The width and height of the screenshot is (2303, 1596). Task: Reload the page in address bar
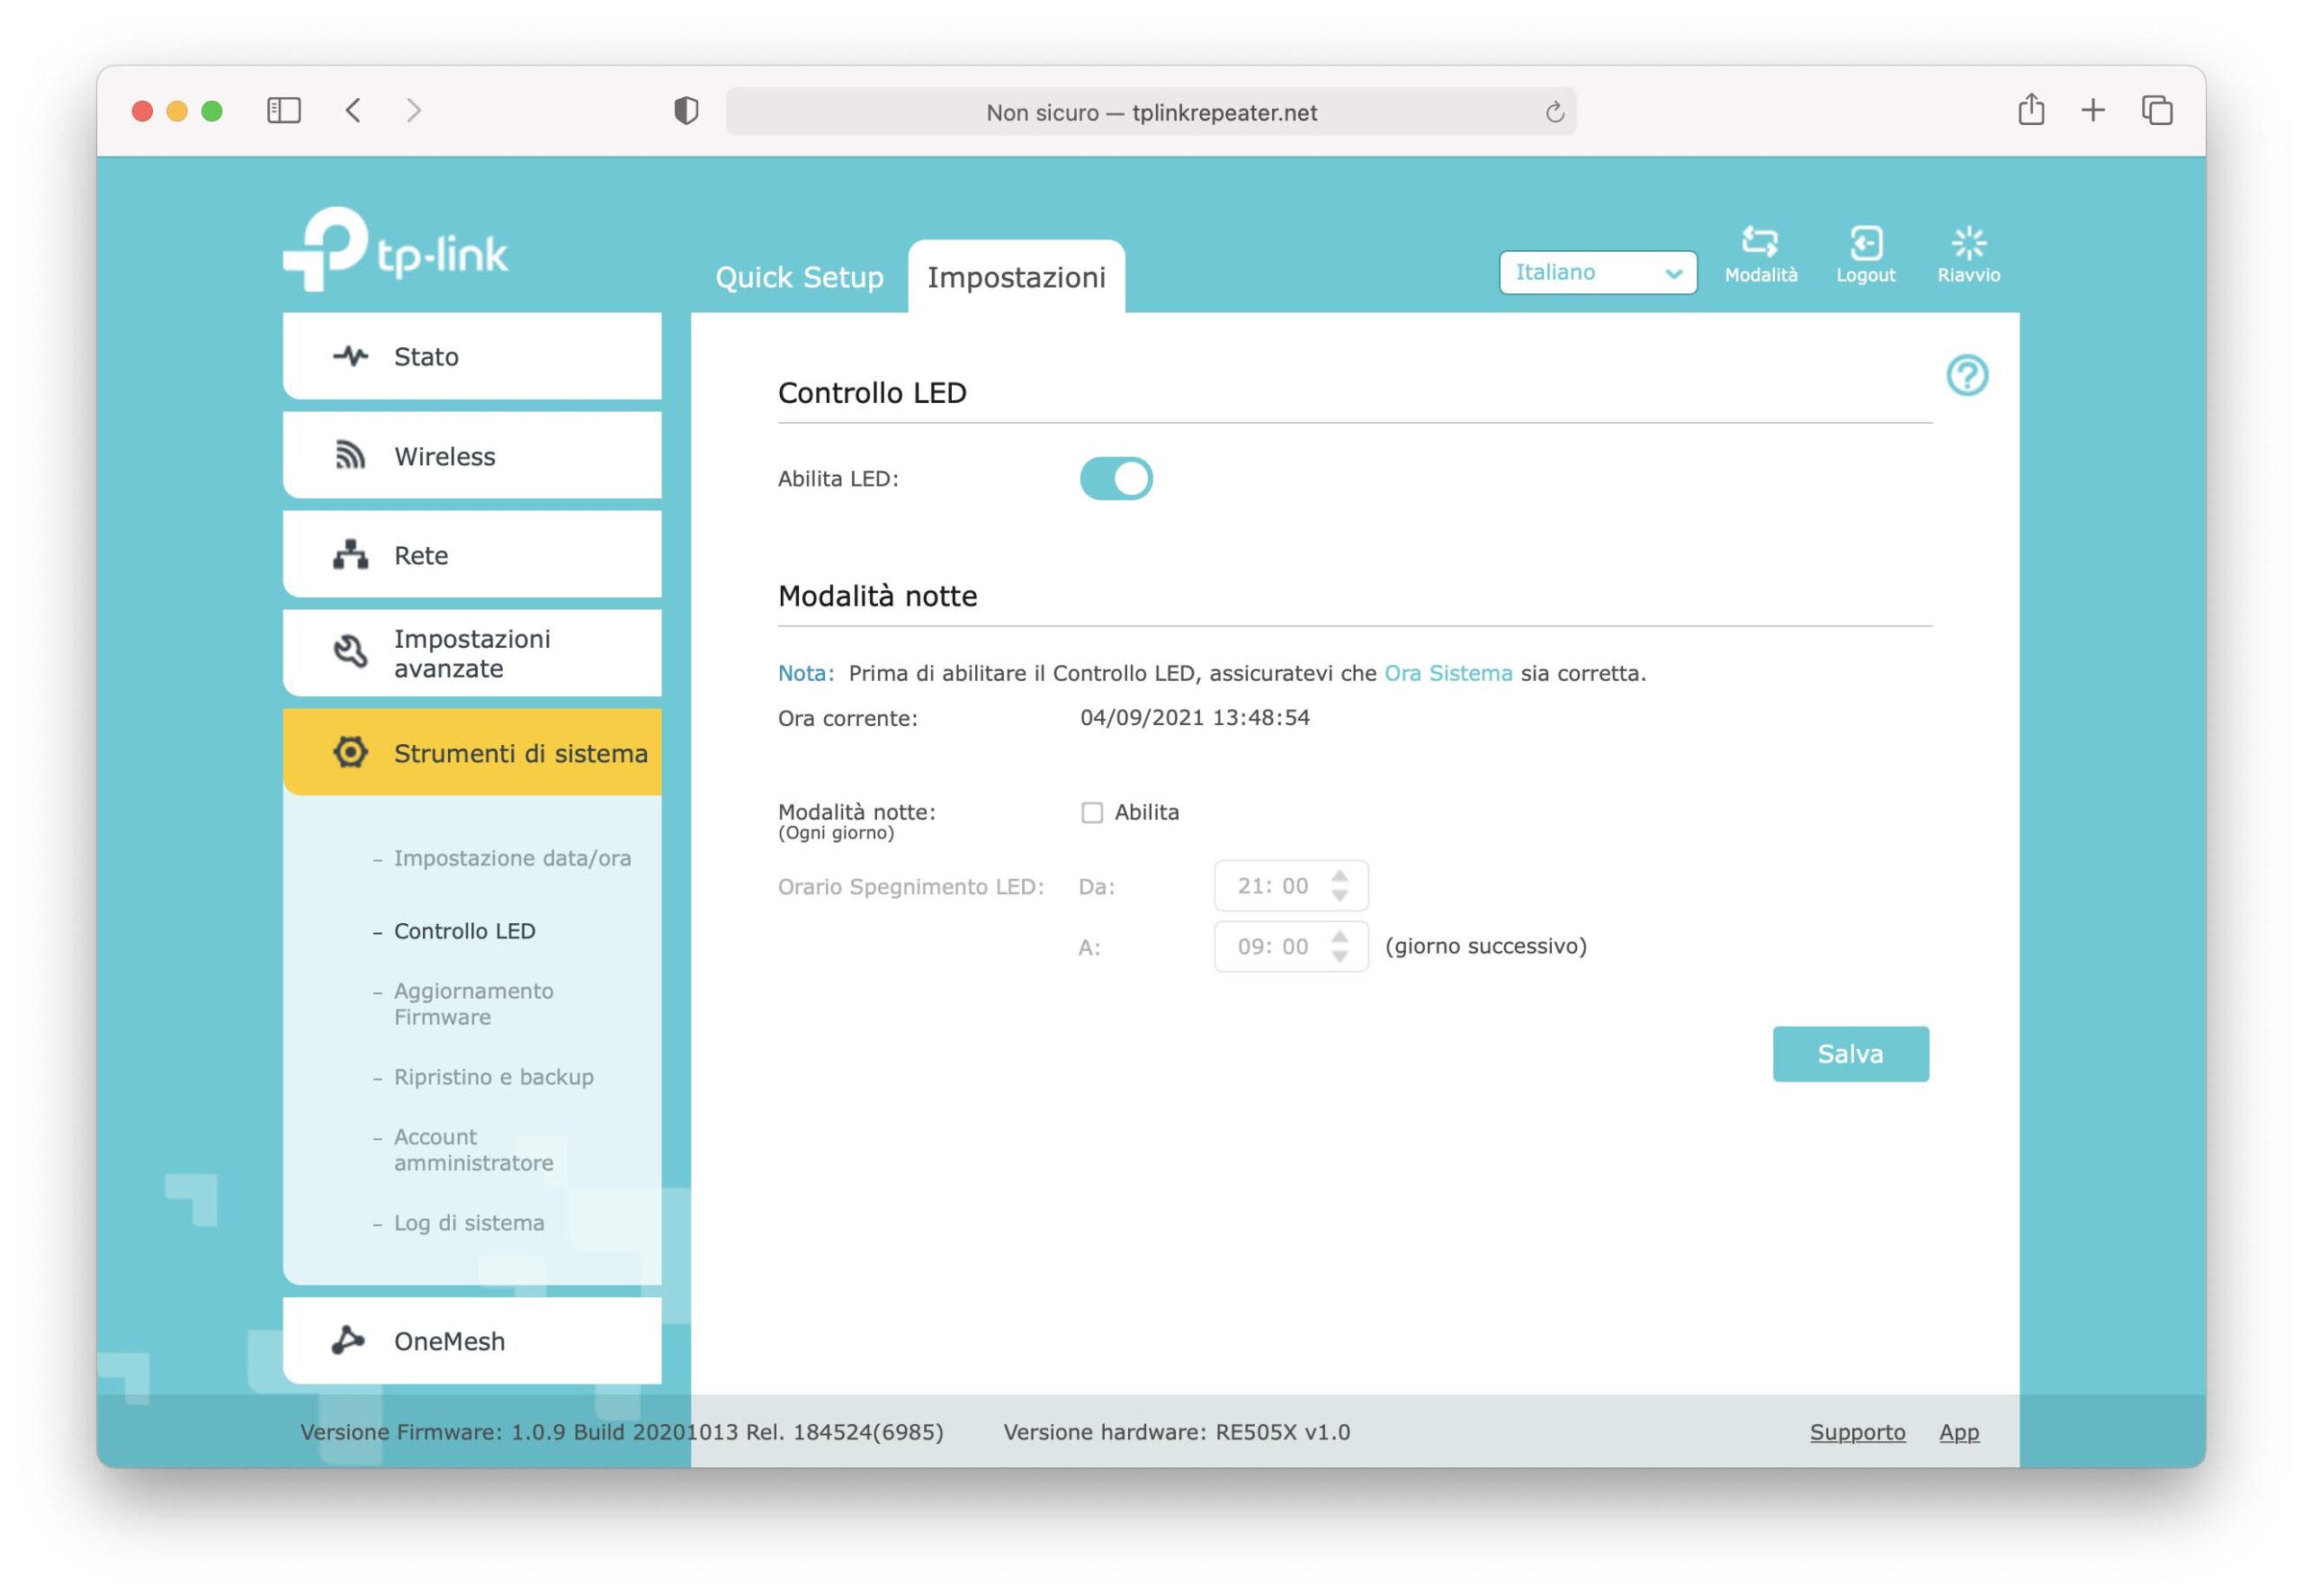[x=1554, y=112]
